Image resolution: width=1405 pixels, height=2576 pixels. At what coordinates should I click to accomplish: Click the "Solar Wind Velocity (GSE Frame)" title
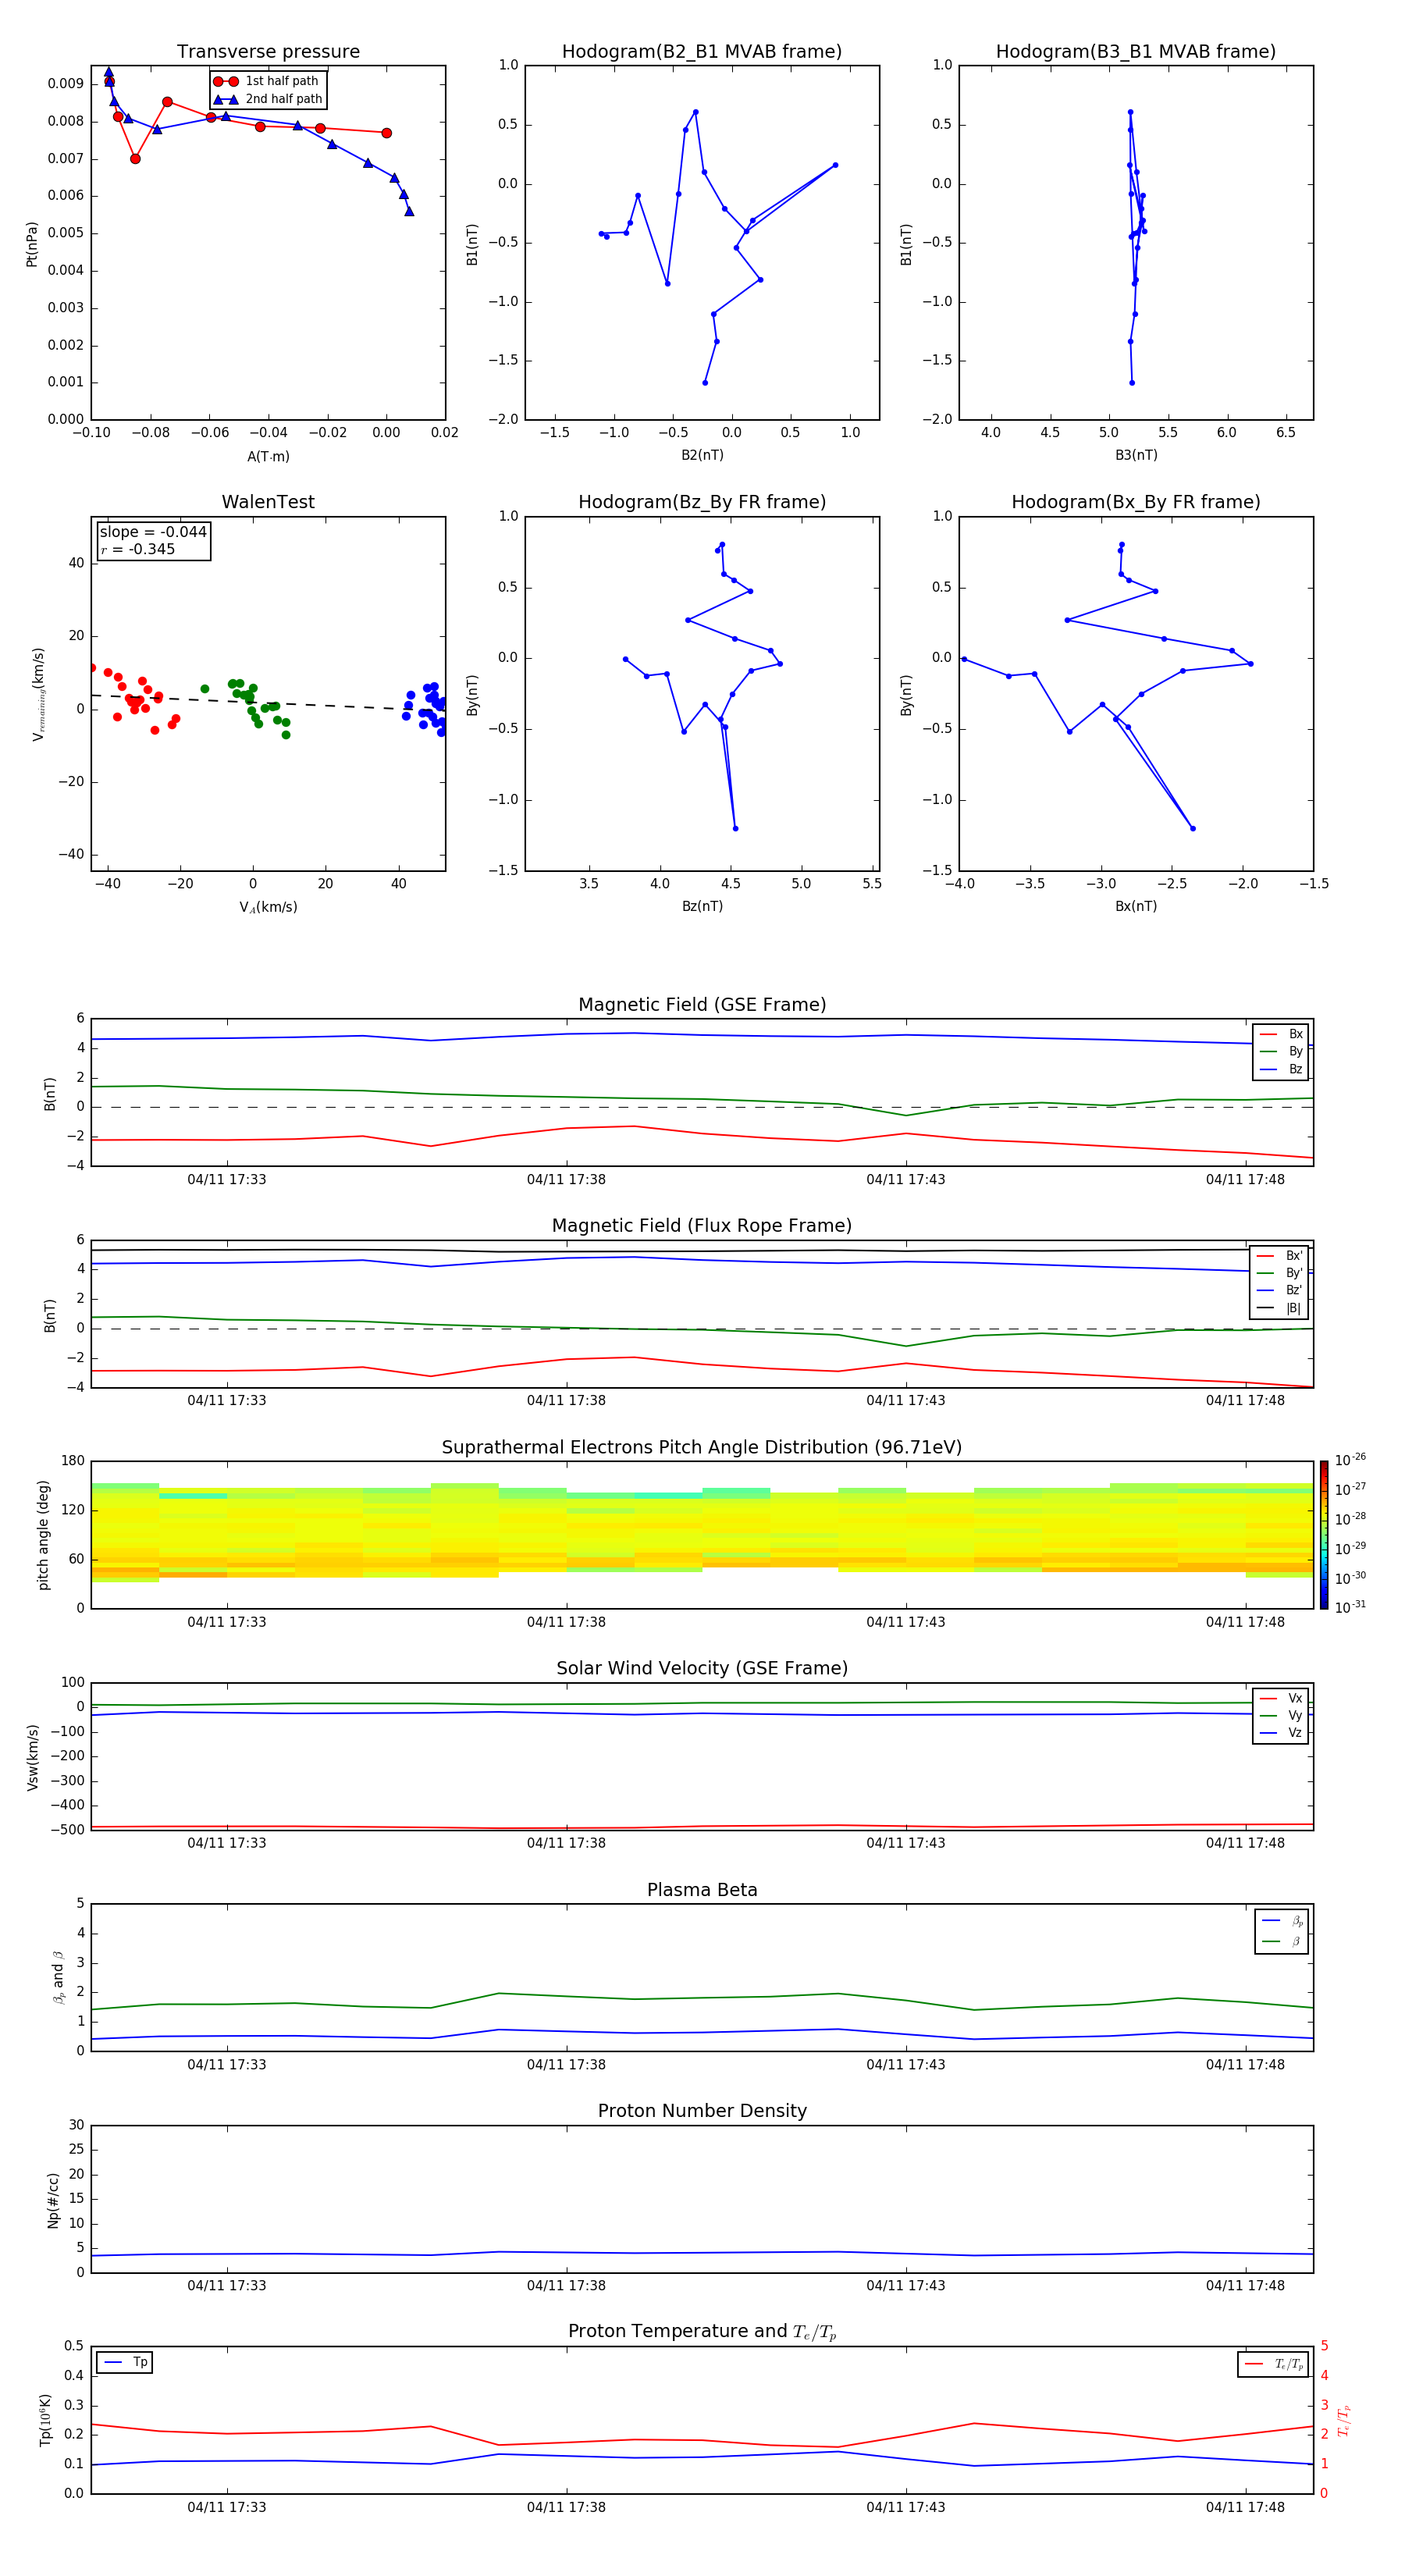click(702, 1669)
